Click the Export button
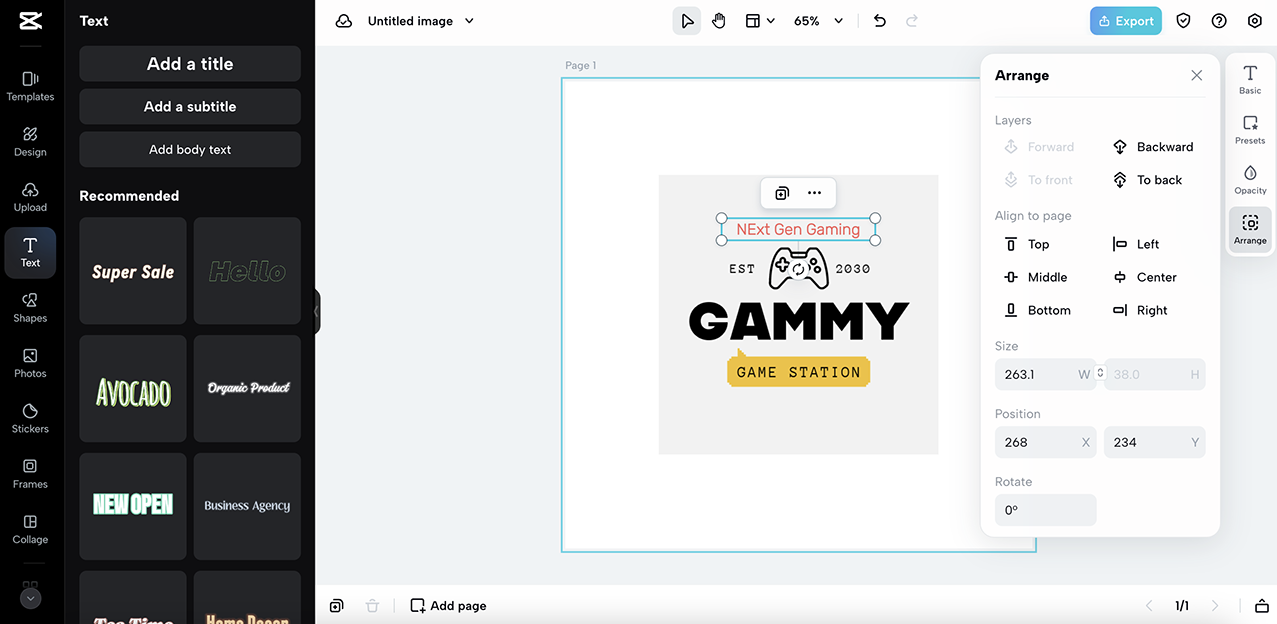The height and width of the screenshot is (624, 1277). [1126, 21]
